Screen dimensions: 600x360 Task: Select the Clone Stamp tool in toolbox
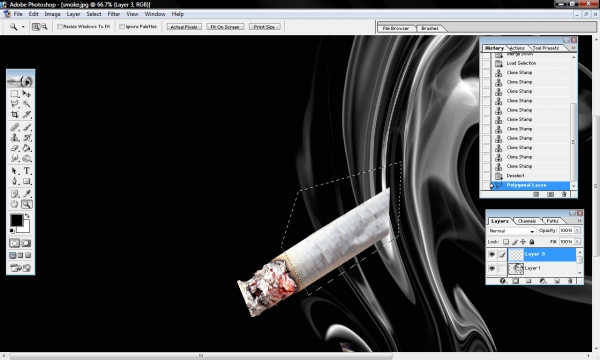tap(15, 138)
